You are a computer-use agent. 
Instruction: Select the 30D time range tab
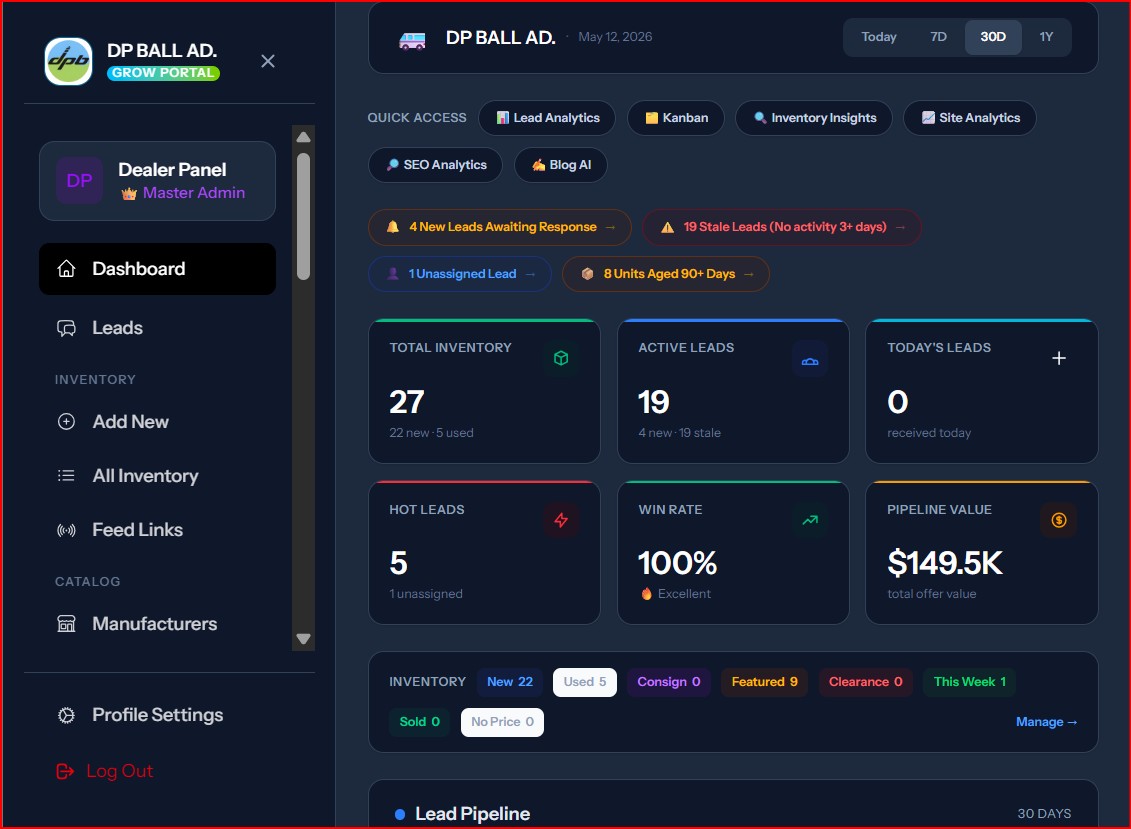(x=993, y=37)
